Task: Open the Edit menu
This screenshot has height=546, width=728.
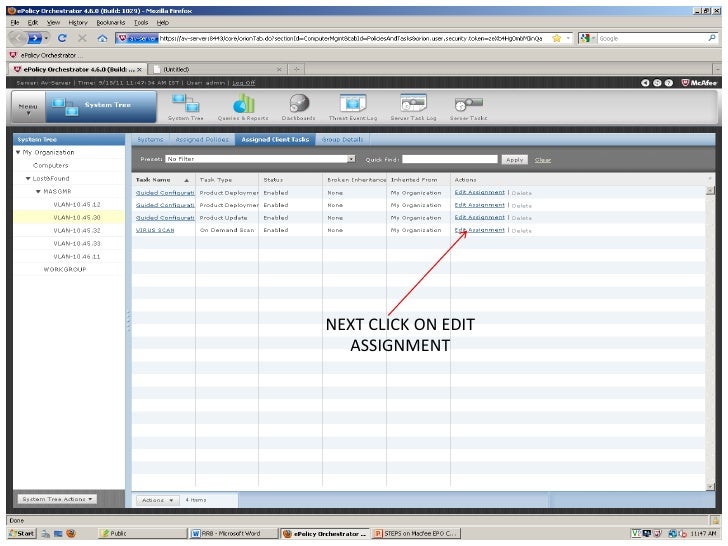Action: coord(32,22)
